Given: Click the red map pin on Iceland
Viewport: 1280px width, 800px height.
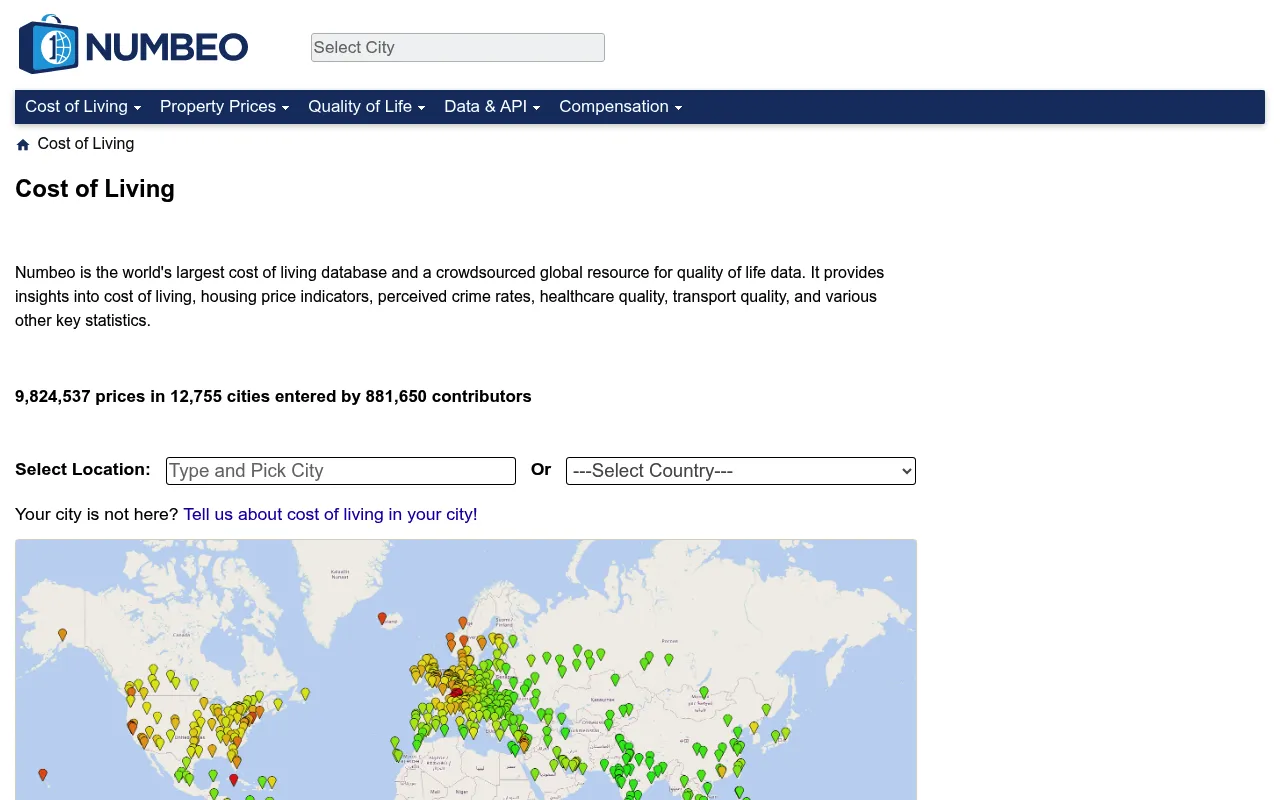Looking at the screenshot, I should tap(382, 619).
